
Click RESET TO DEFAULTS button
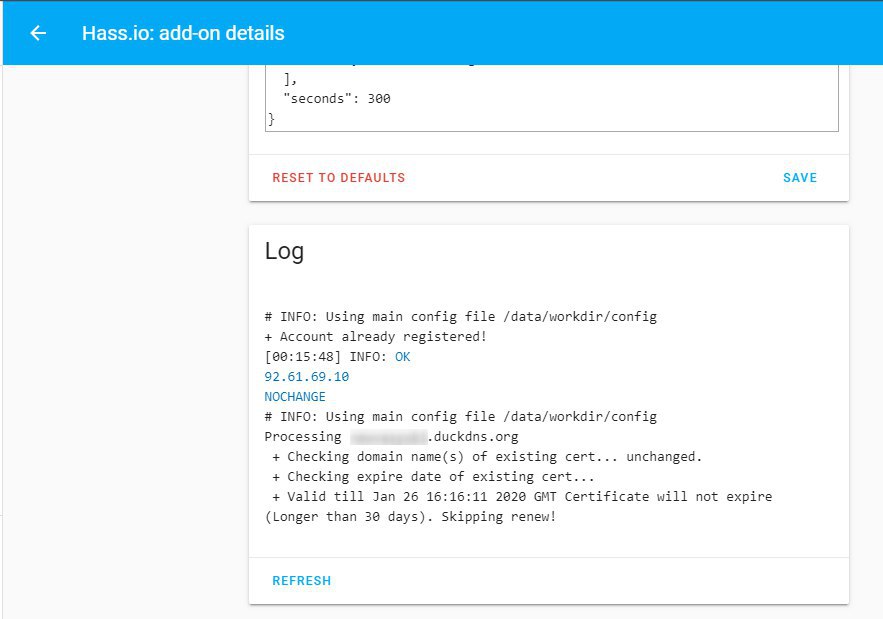pyautogui.click(x=338, y=178)
